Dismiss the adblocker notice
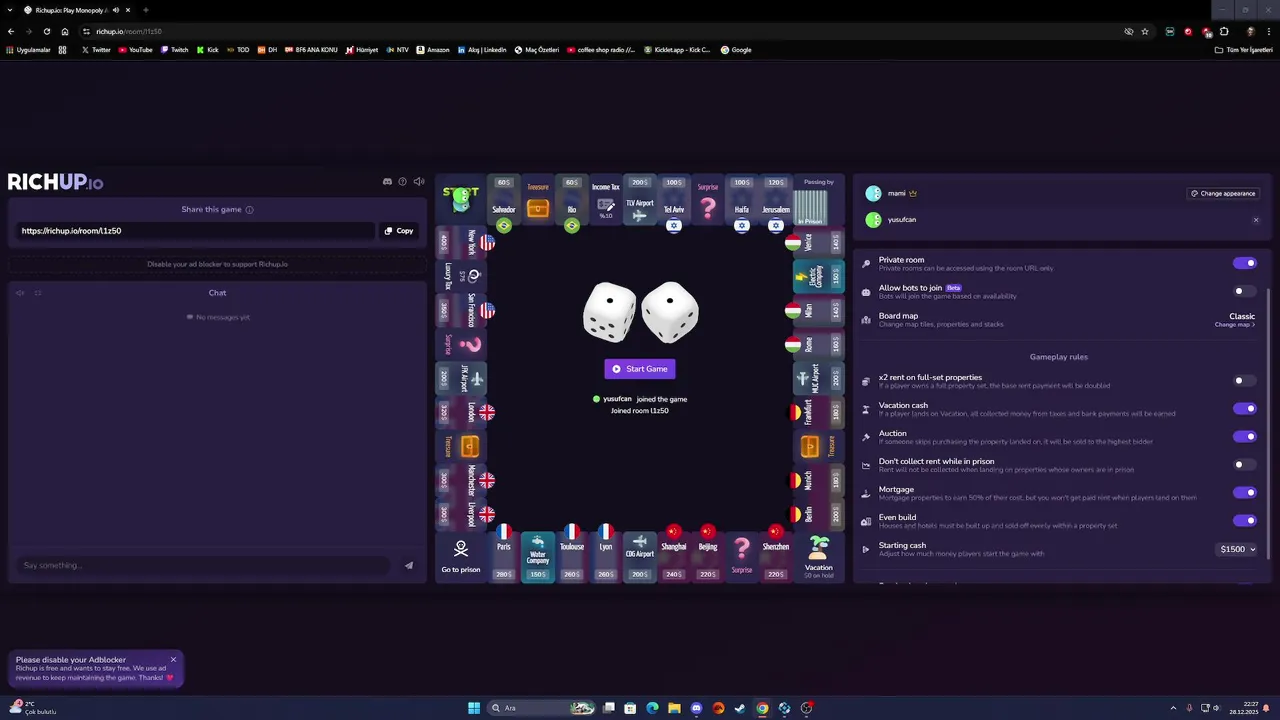The width and height of the screenshot is (1280, 720). pyautogui.click(x=173, y=659)
